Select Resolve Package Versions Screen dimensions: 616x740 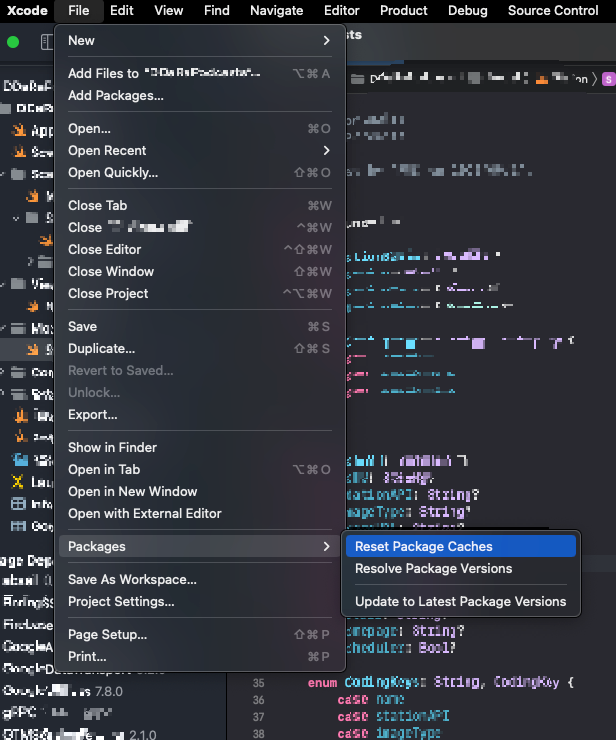point(461,569)
